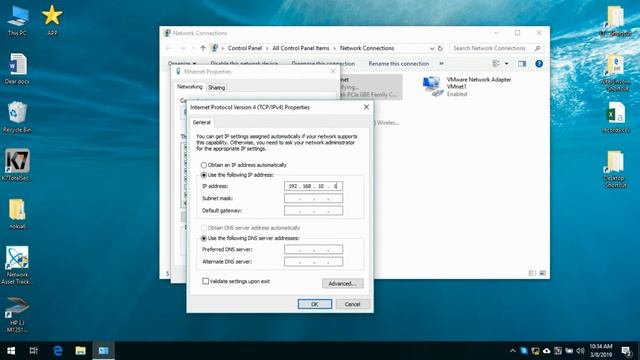640x360 pixels.
Task: Select the General tab in IPv4 Properties
Action: tap(201, 122)
